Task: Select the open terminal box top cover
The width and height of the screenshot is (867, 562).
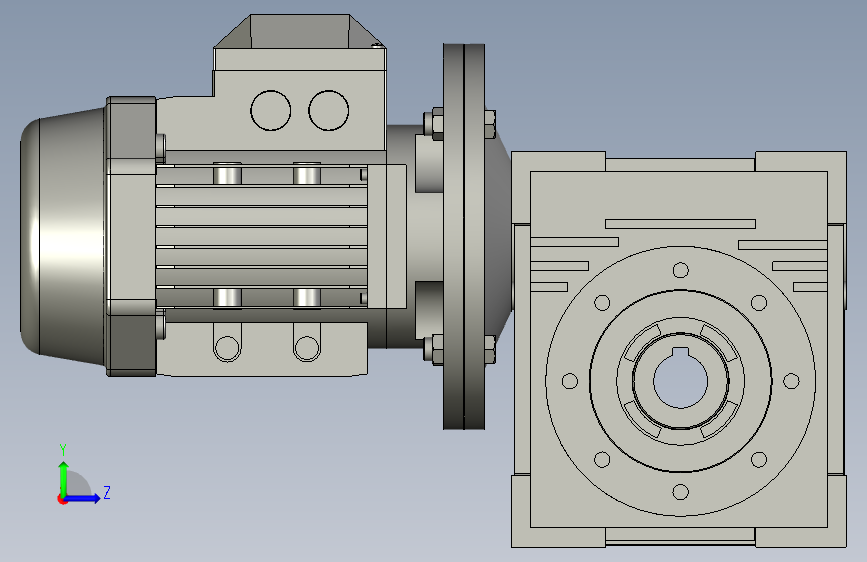Action: [300, 32]
